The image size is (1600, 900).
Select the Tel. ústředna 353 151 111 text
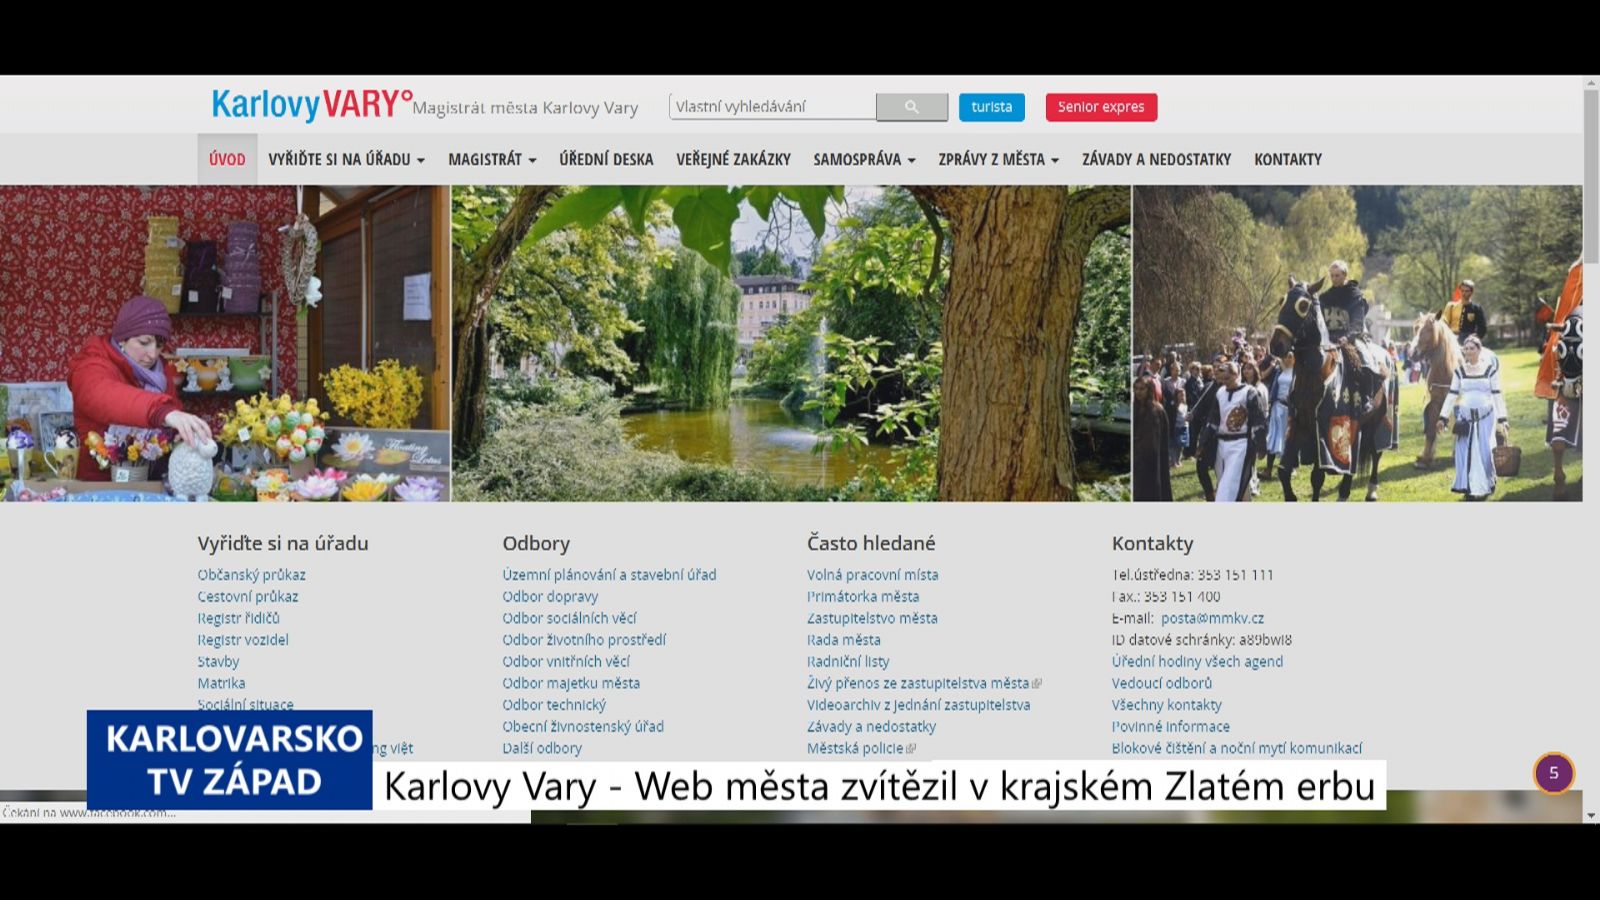point(1193,575)
